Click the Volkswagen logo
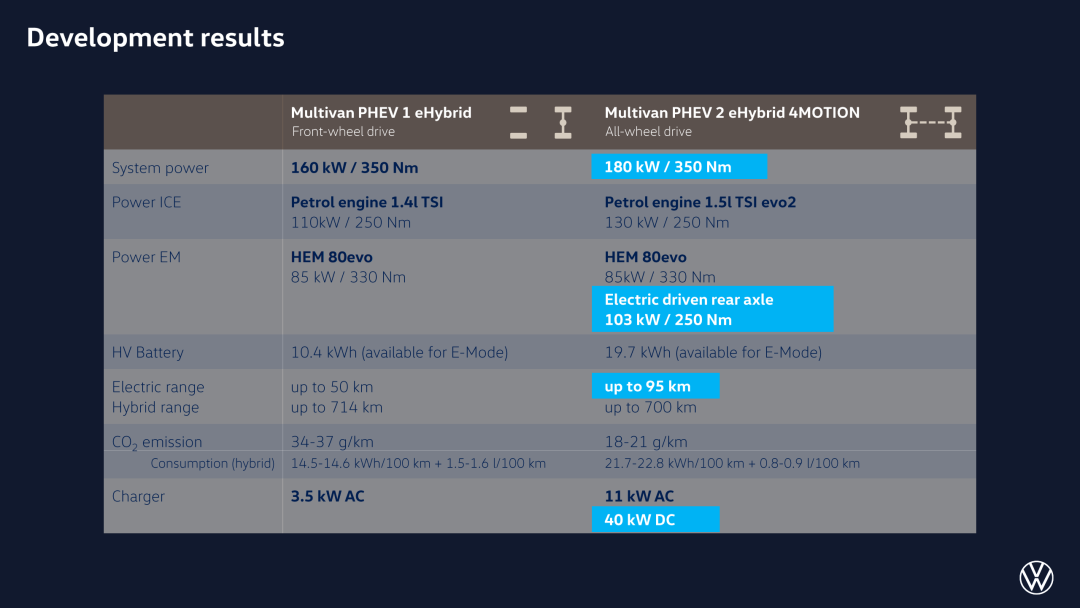 coord(1036,577)
